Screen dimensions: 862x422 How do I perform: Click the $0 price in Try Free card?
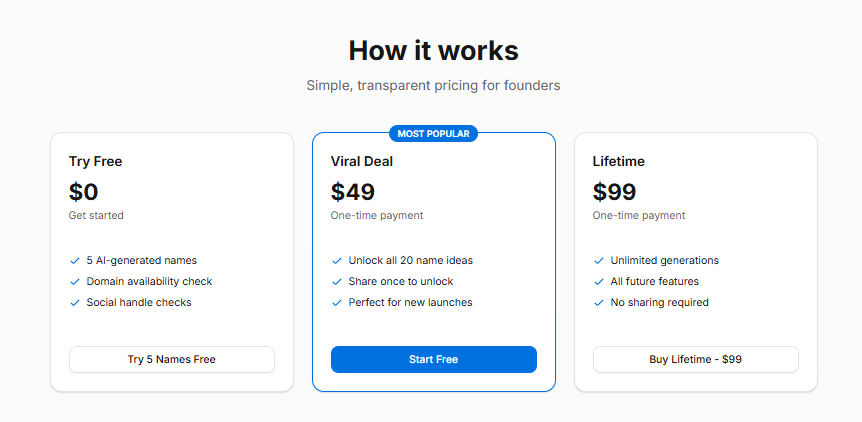point(84,192)
